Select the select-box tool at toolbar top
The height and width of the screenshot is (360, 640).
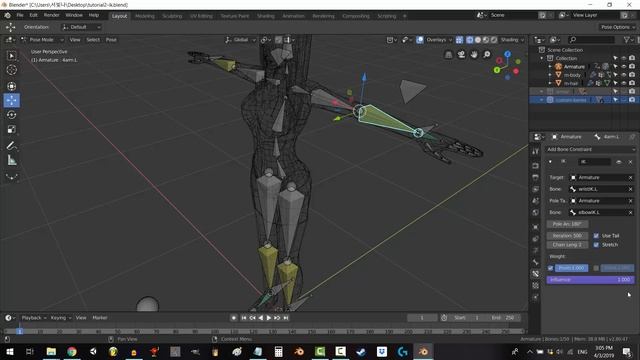pyautogui.click(x=11, y=56)
